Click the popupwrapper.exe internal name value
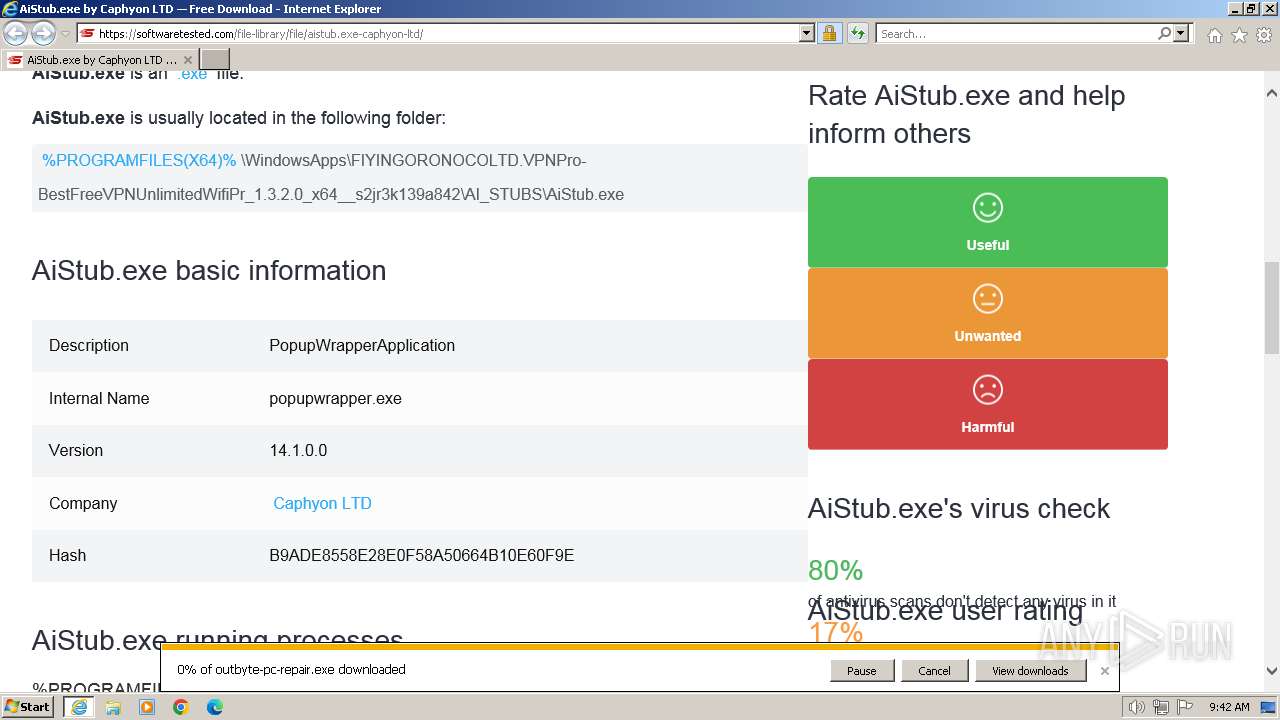1280x720 pixels. tap(335, 398)
